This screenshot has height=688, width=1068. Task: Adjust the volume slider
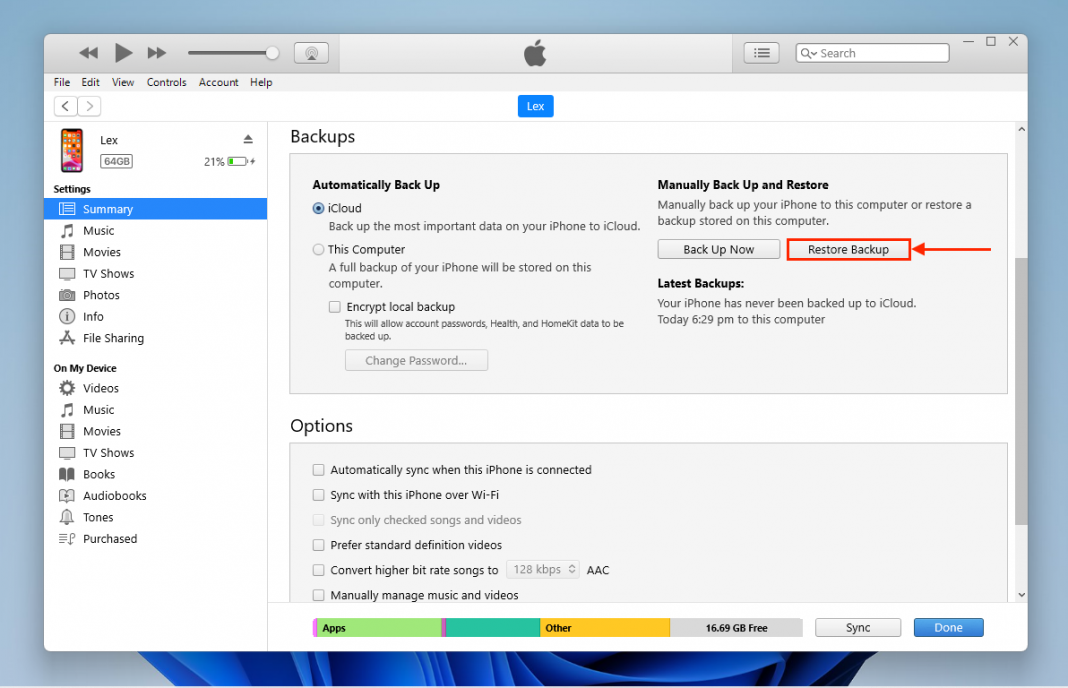tap(233, 52)
